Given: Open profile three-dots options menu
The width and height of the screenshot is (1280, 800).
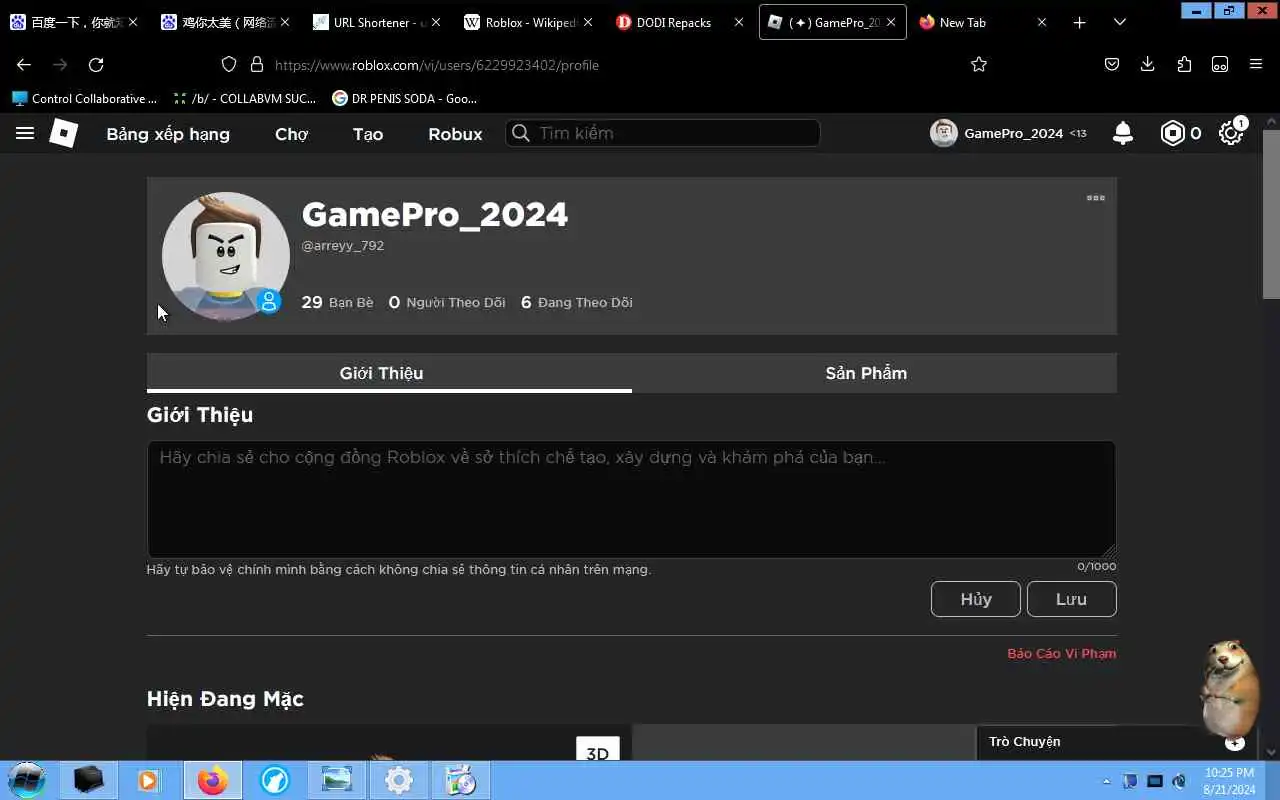Looking at the screenshot, I should click(1096, 198).
